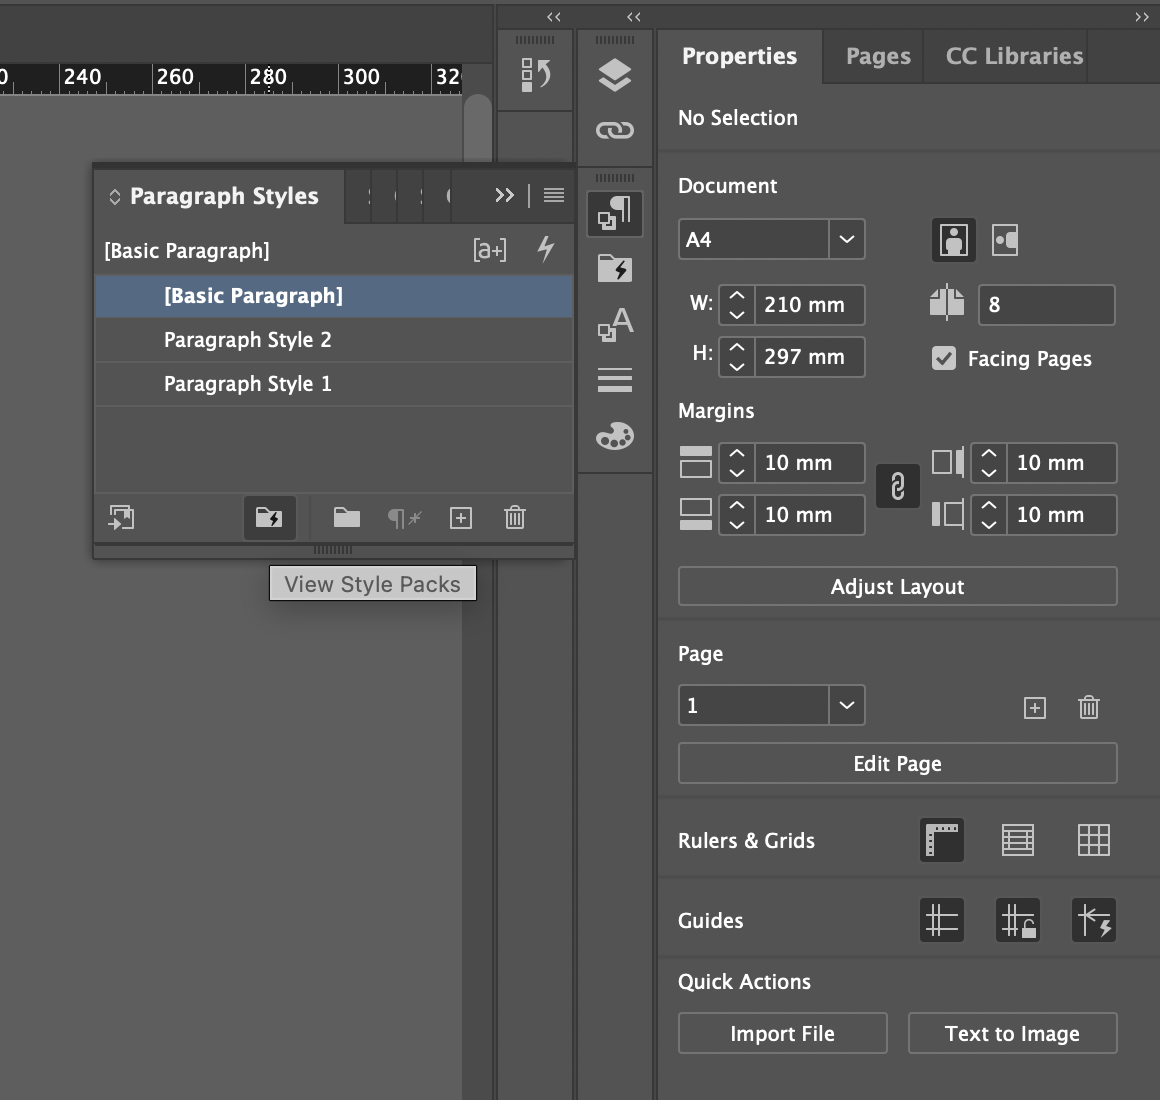The image size is (1160, 1100).
Task: Add a new page plus icon
Action: coord(1034,708)
